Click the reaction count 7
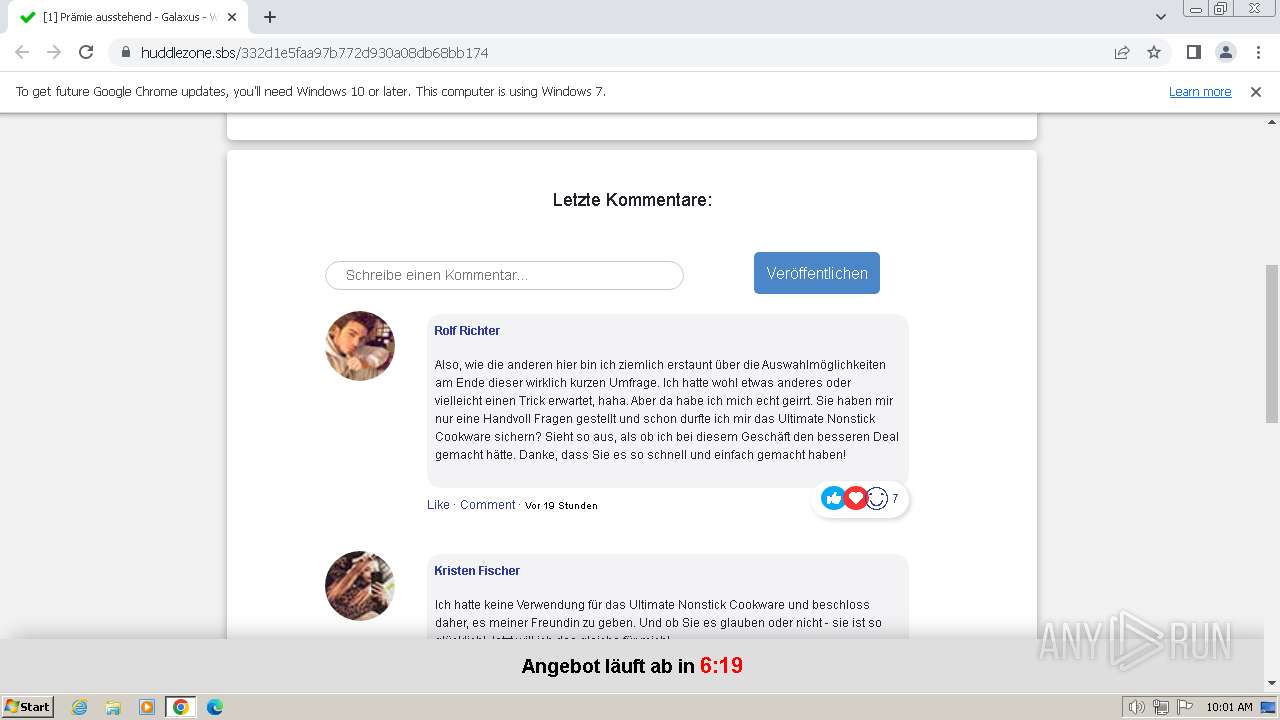This screenshot has width=1280, height=720. (x=895, y=499)
